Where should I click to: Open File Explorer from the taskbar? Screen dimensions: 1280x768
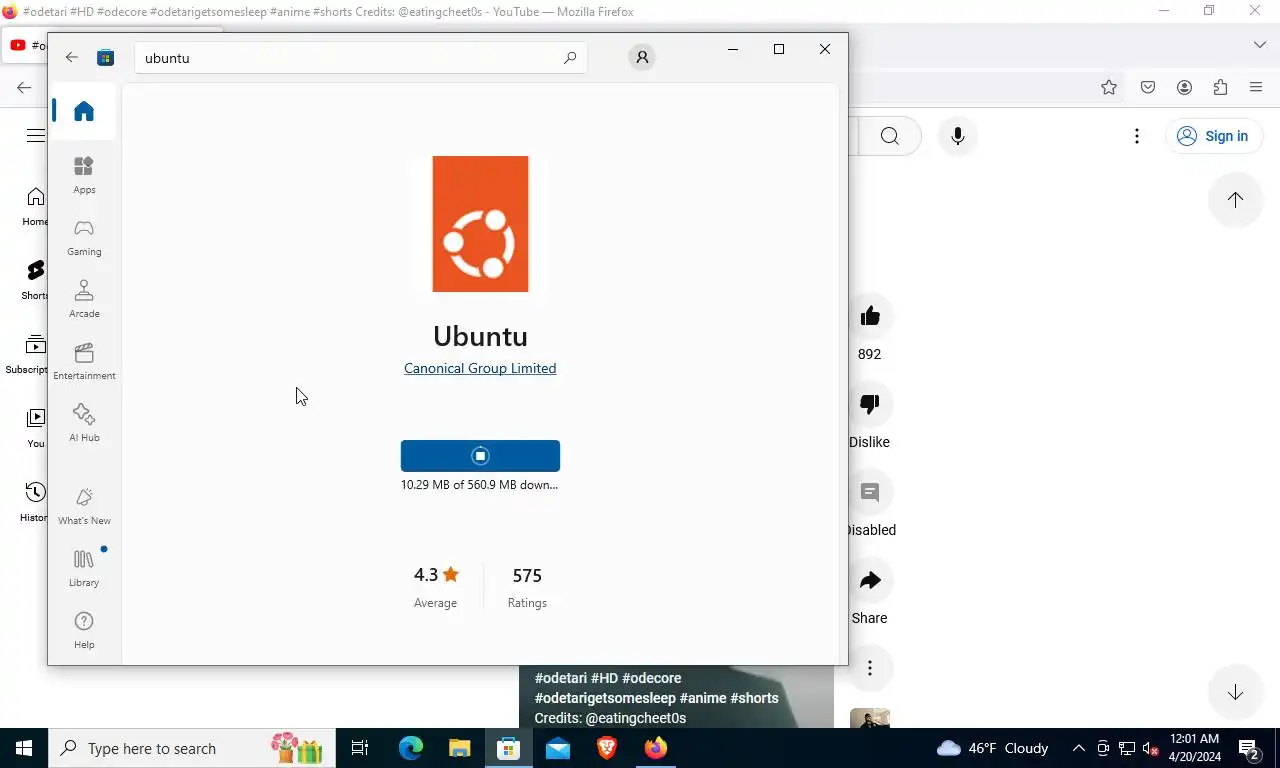(x=459, y=748)
